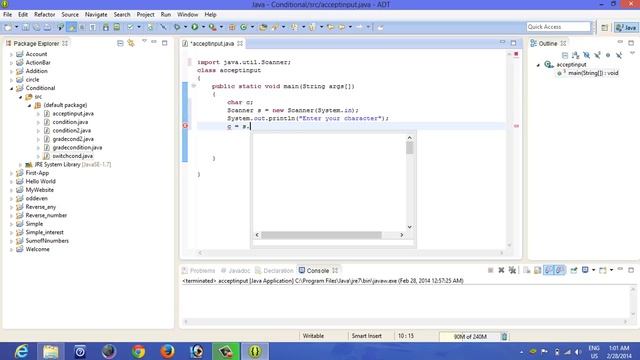Click Collapse All in Package Explorer
The height and width of the screenshot is (360, 640).
pos(120,43)
